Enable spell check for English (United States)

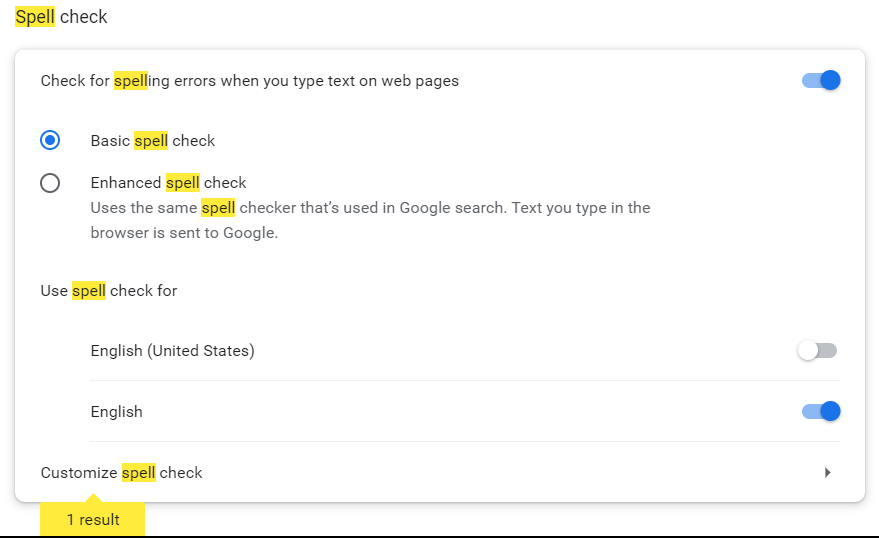tap(817, 351)
